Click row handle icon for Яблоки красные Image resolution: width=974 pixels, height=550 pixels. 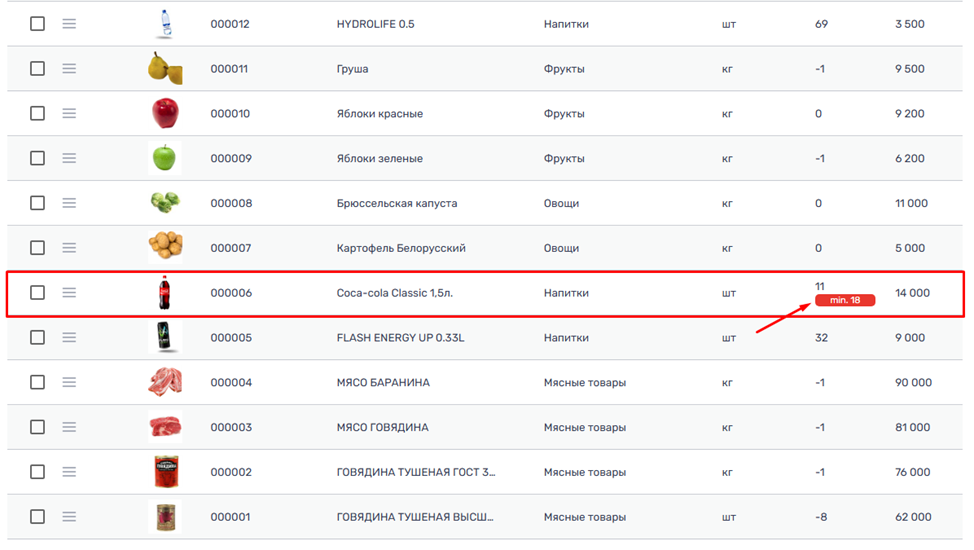[69, 114]
